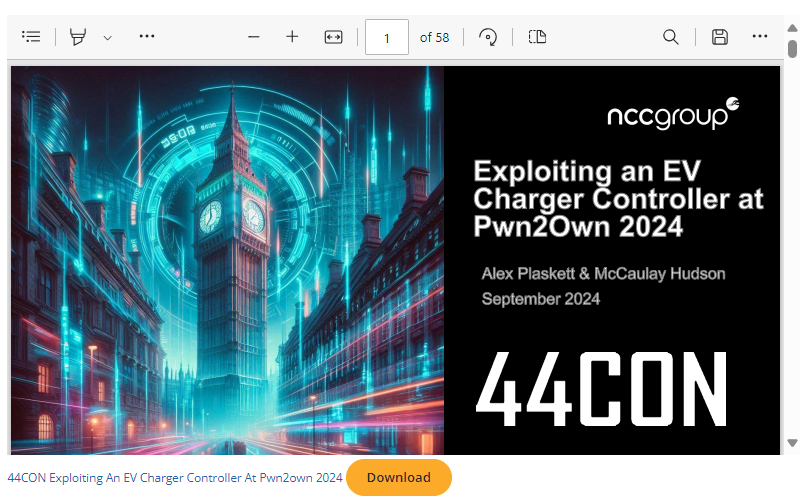Screen dimensions: 811x497
Task: Open the table of contents panel
Action: 31,37
